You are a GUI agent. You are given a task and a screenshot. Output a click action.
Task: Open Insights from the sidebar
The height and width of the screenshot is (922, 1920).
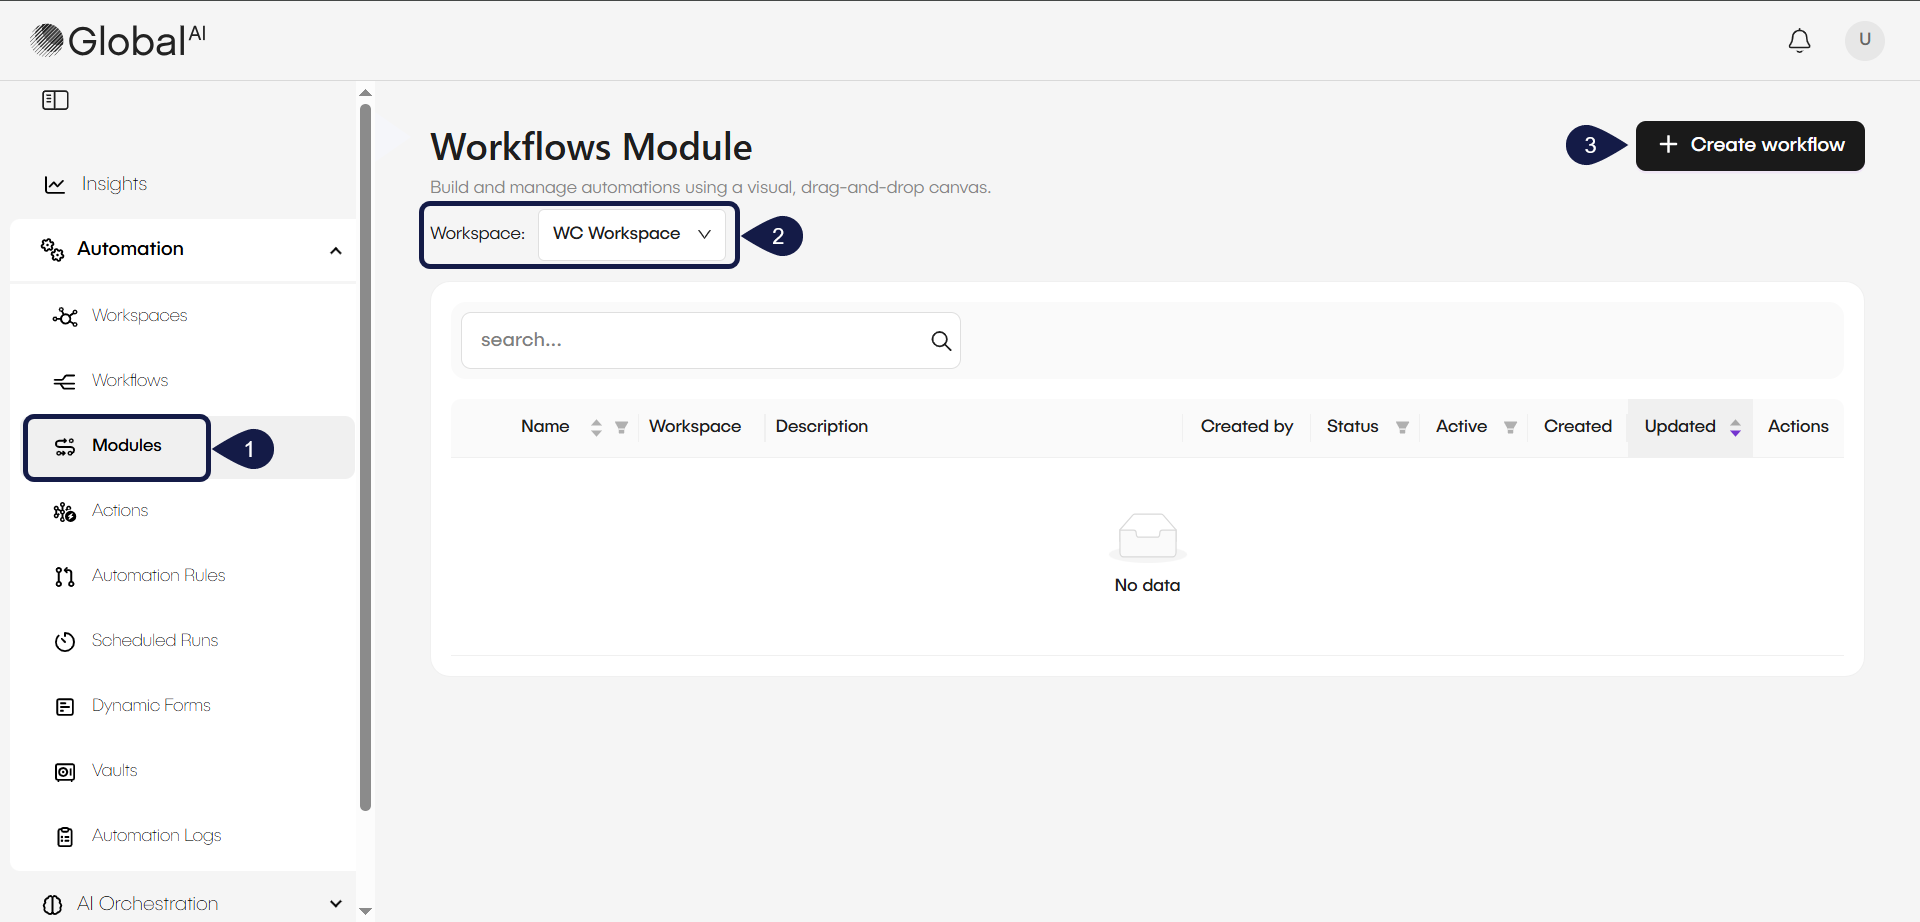tap(114, 183)
